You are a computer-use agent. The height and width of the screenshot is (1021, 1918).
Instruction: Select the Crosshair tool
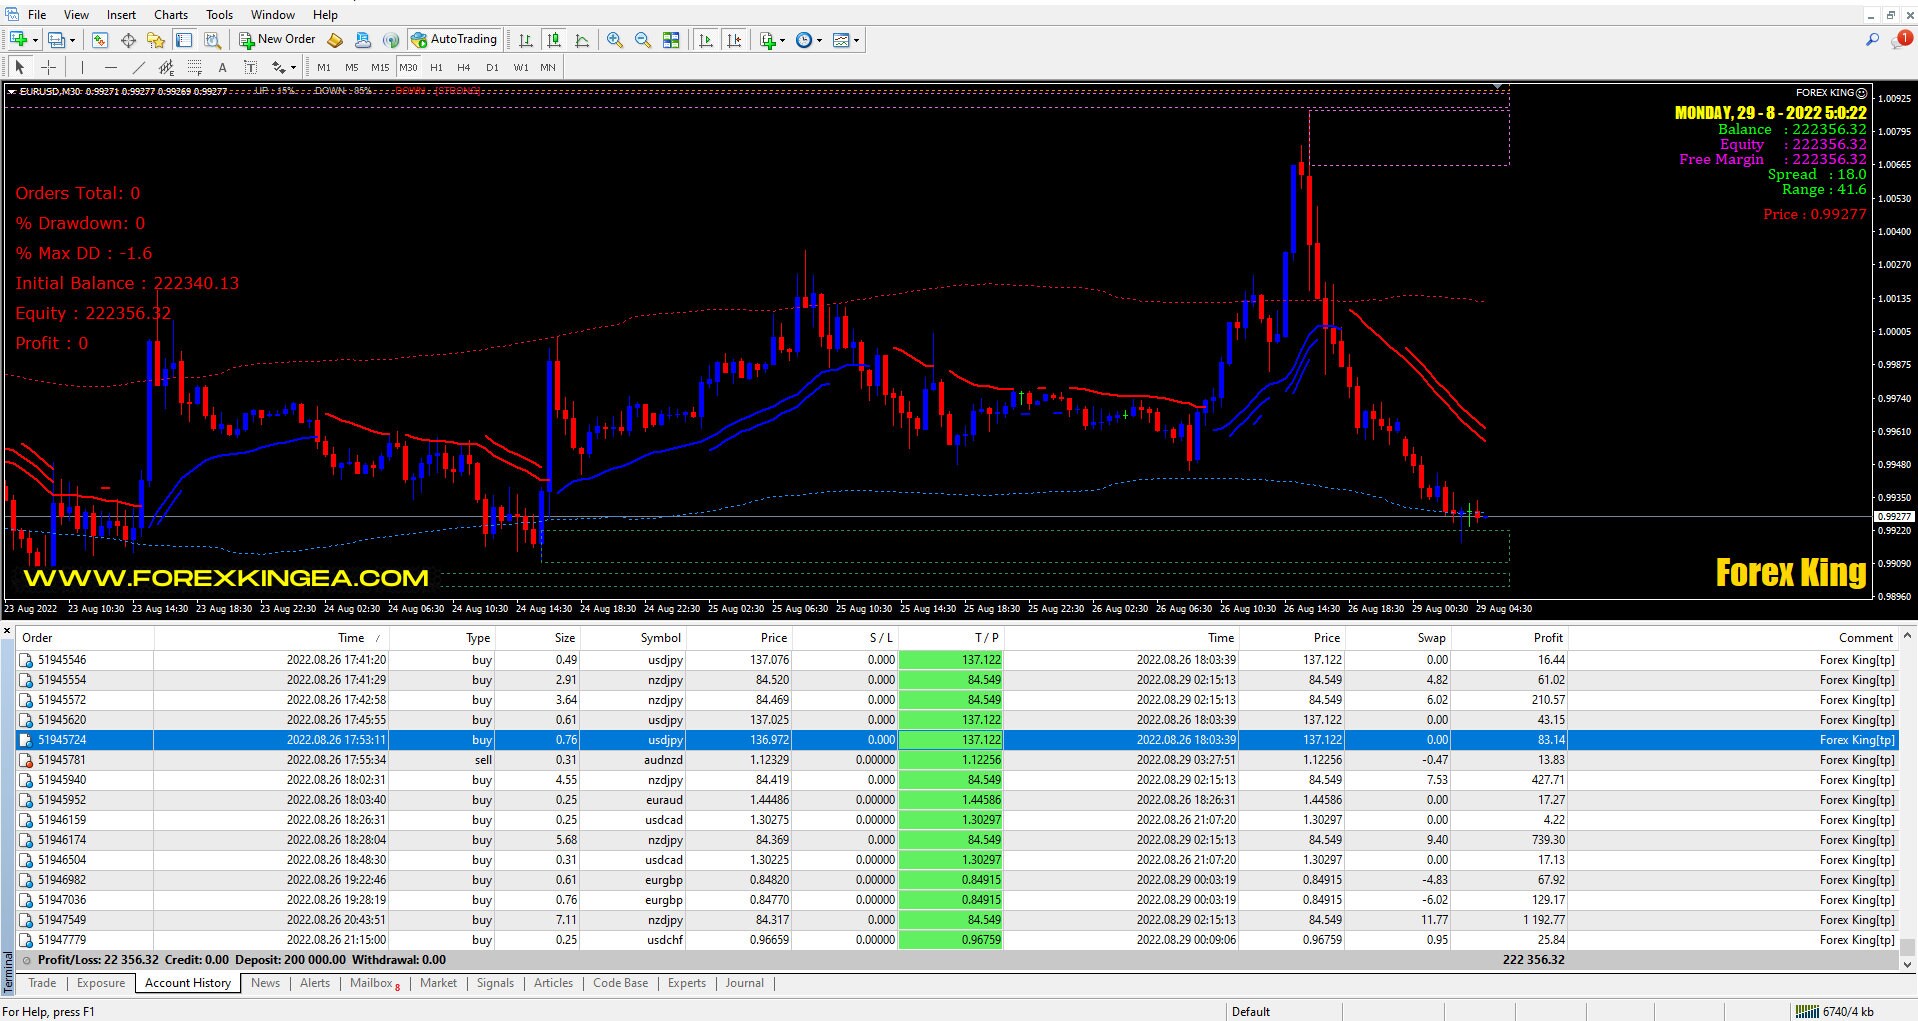tap(48, 67)
